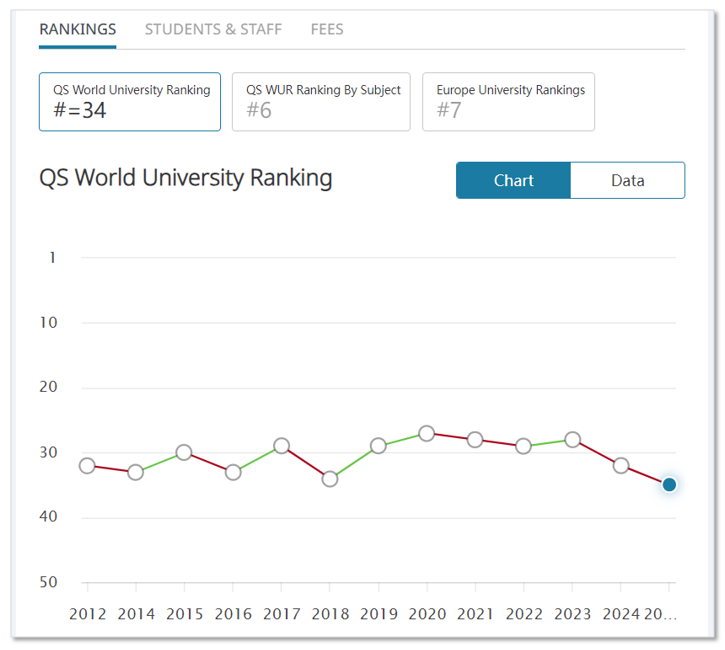This screenshot has width=725, height=650.
Task: Click the 2020 data point on the chart
Action: click(x=427, y=434)
